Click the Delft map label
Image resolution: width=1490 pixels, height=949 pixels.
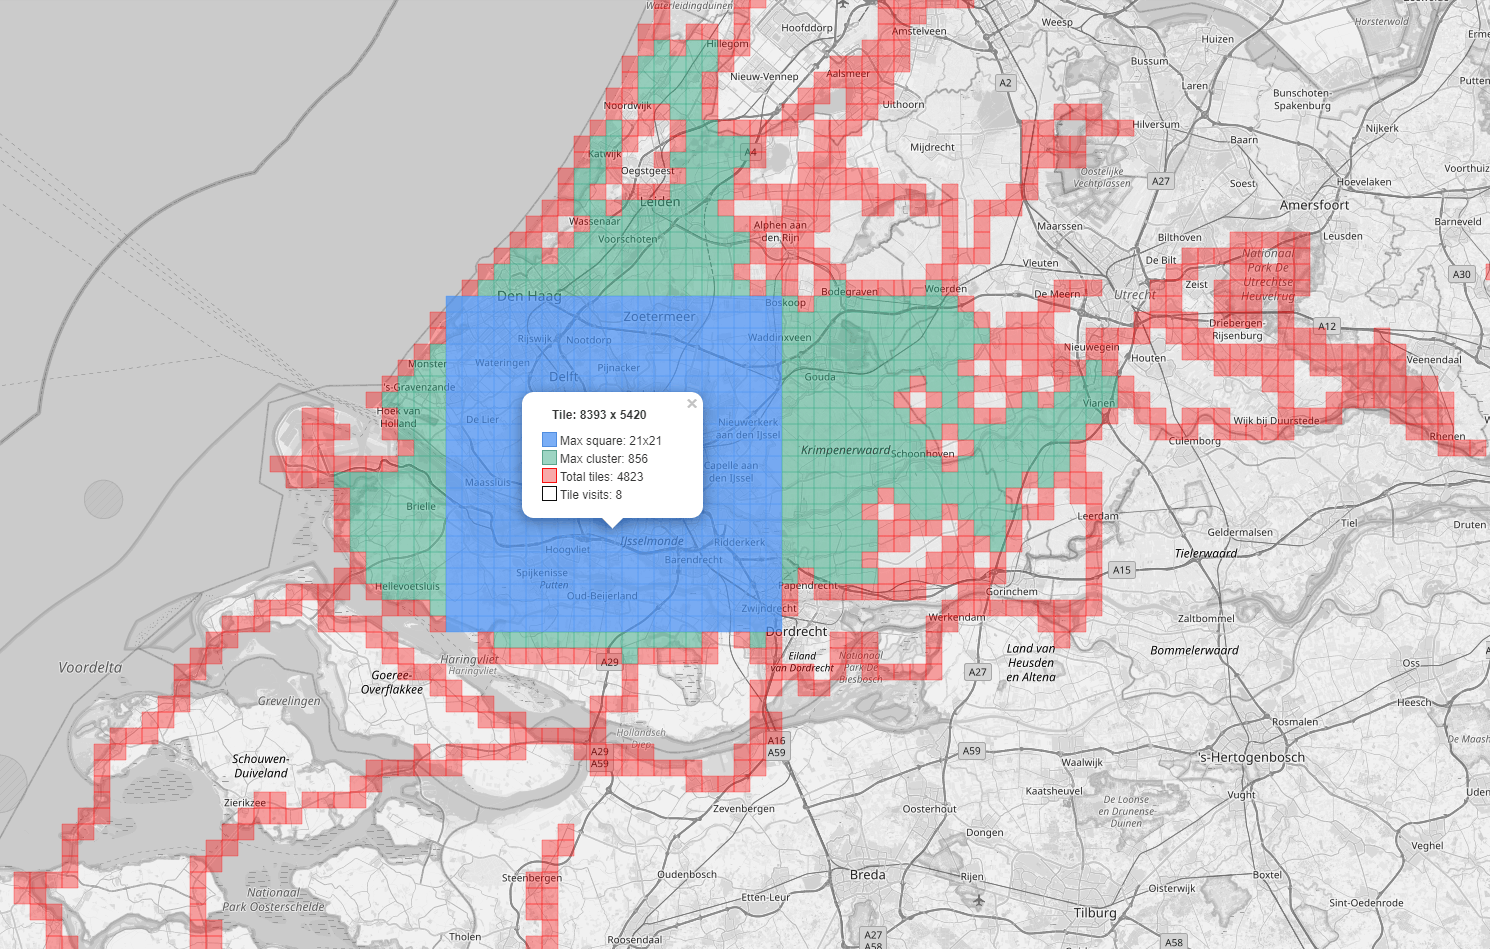pos(564,377)
